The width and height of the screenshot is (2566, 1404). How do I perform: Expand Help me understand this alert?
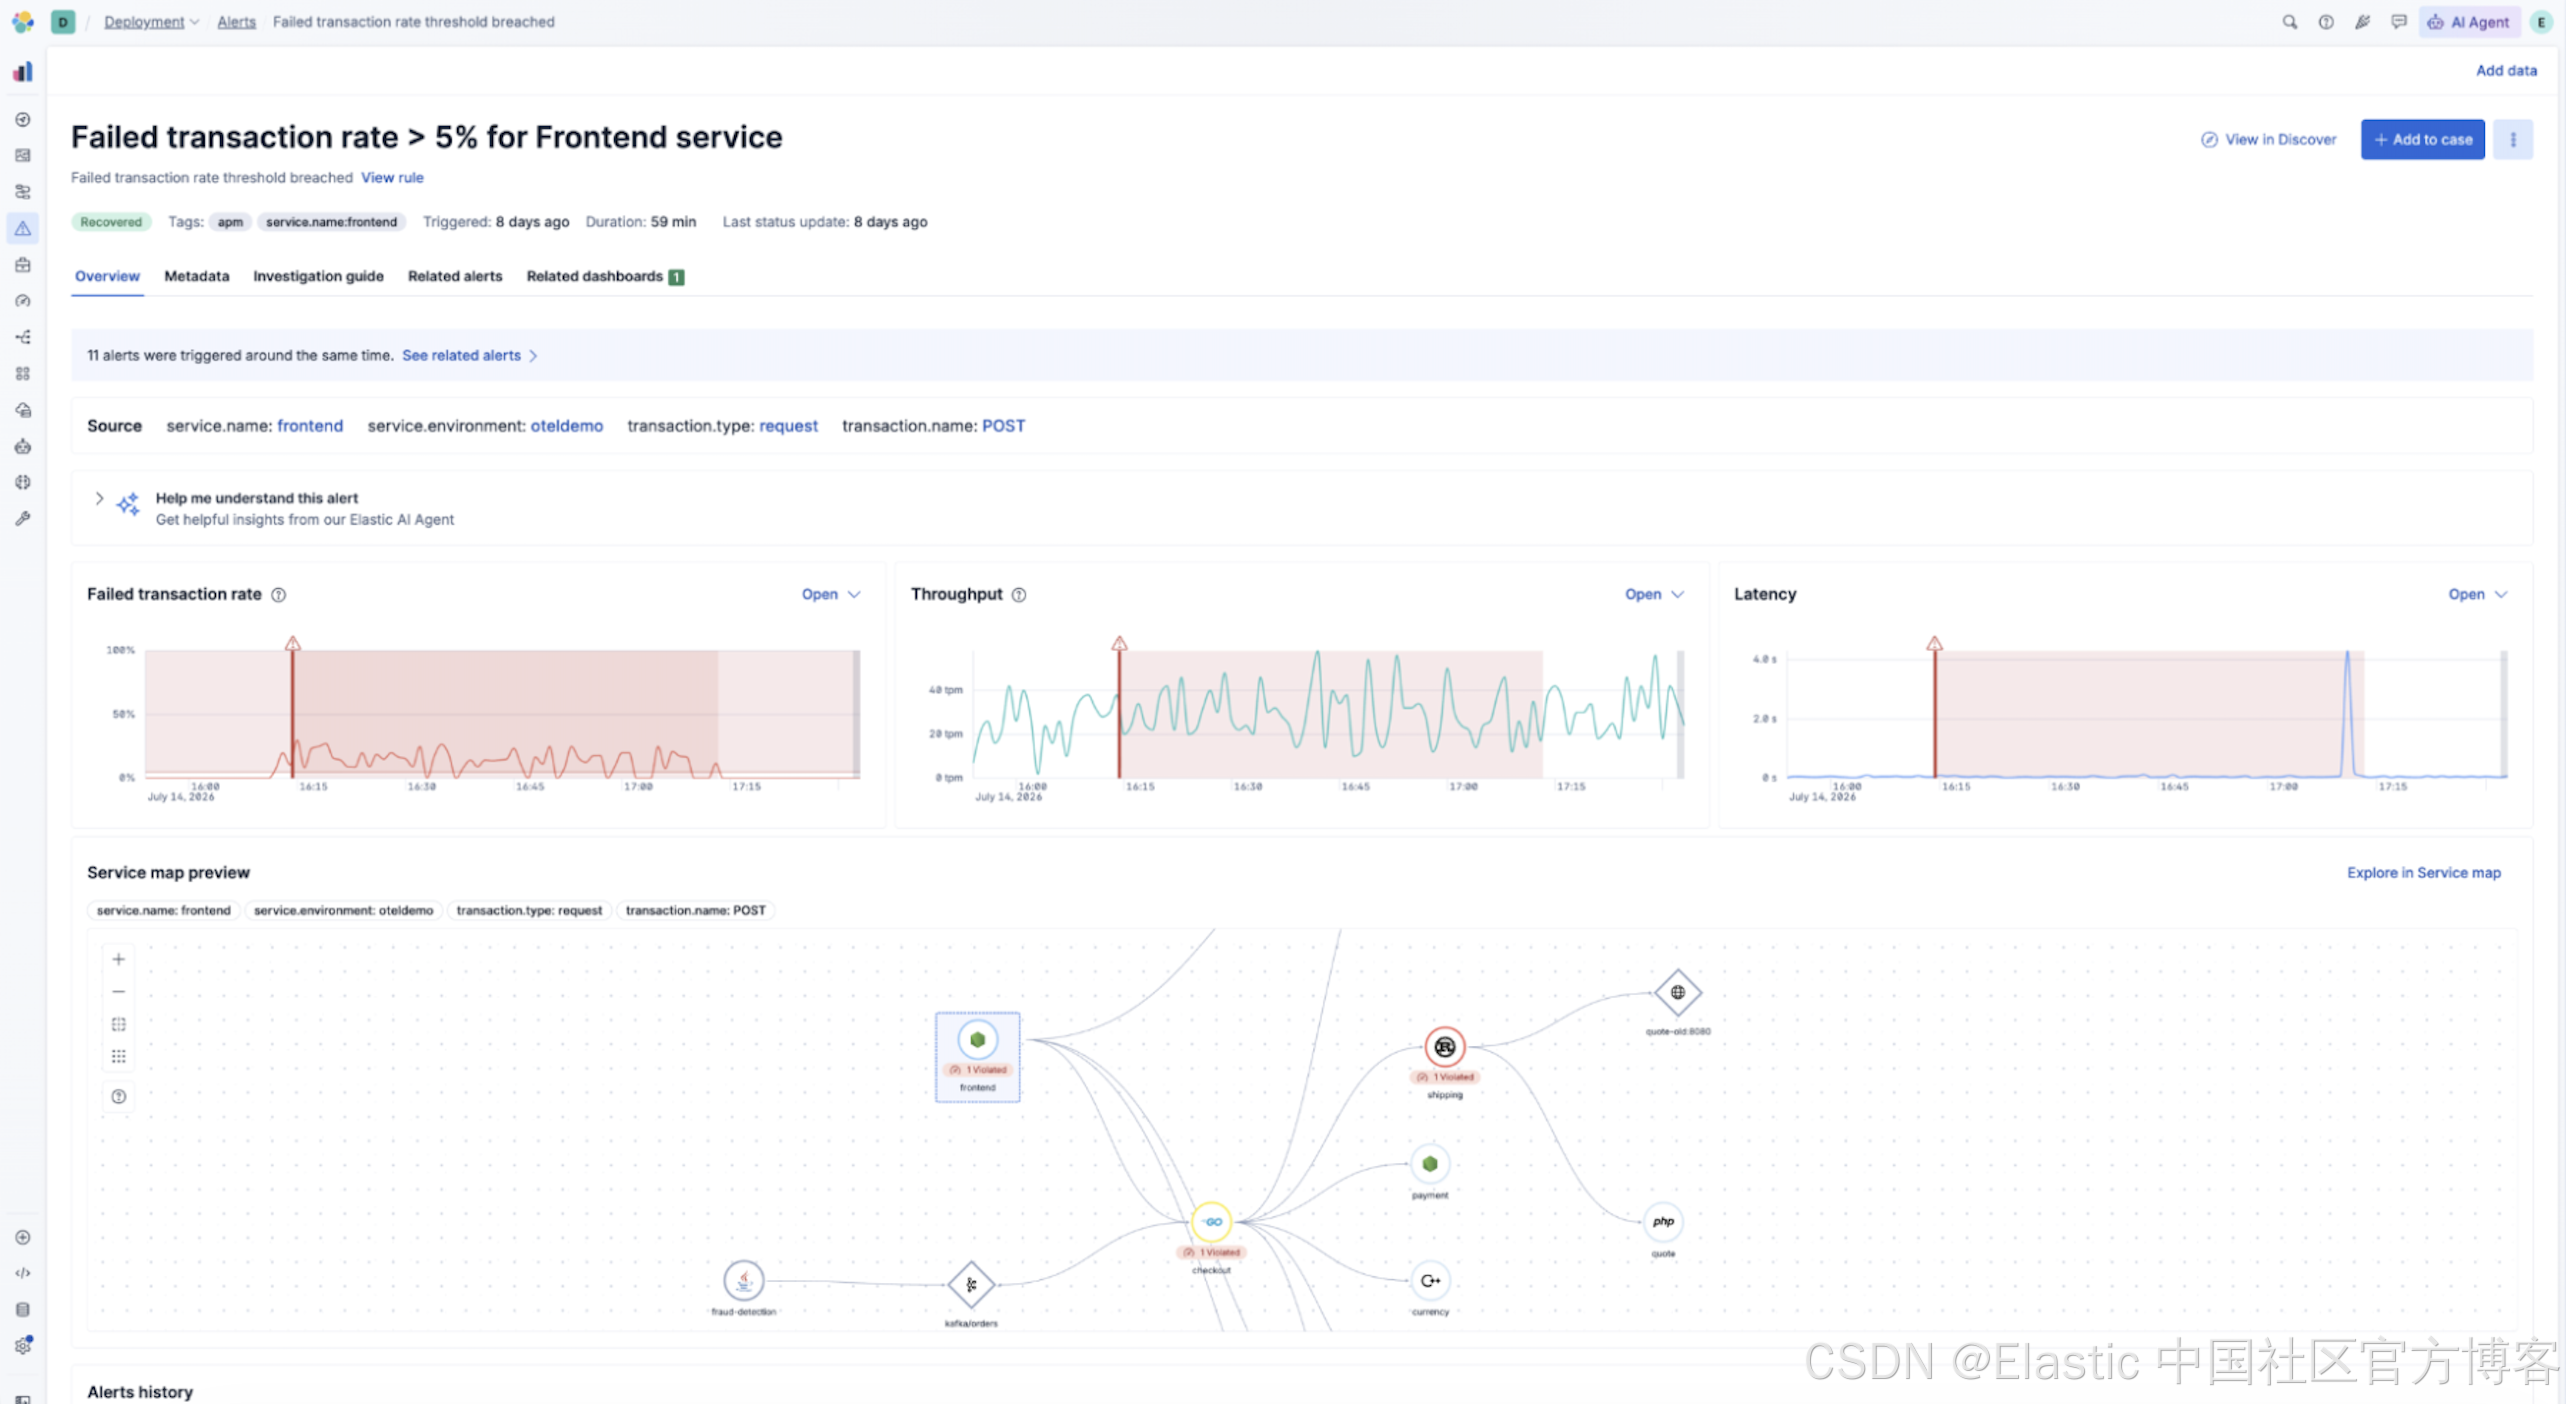click(x=99, y=498)
